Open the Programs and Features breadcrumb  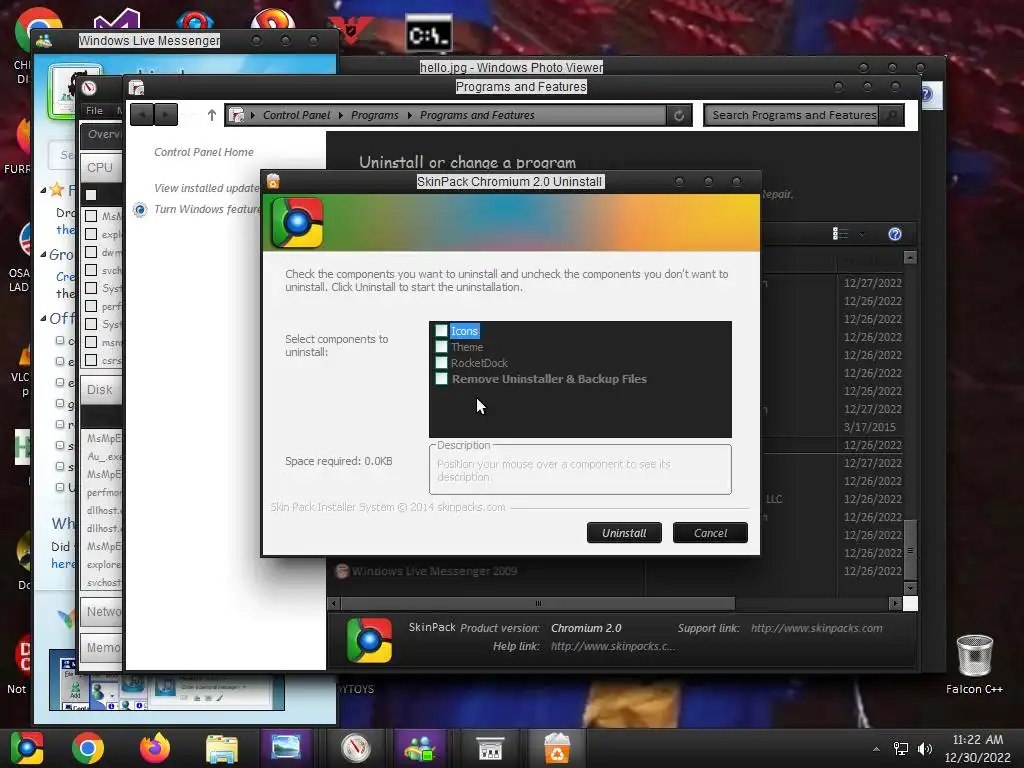[x=477, y=115]
